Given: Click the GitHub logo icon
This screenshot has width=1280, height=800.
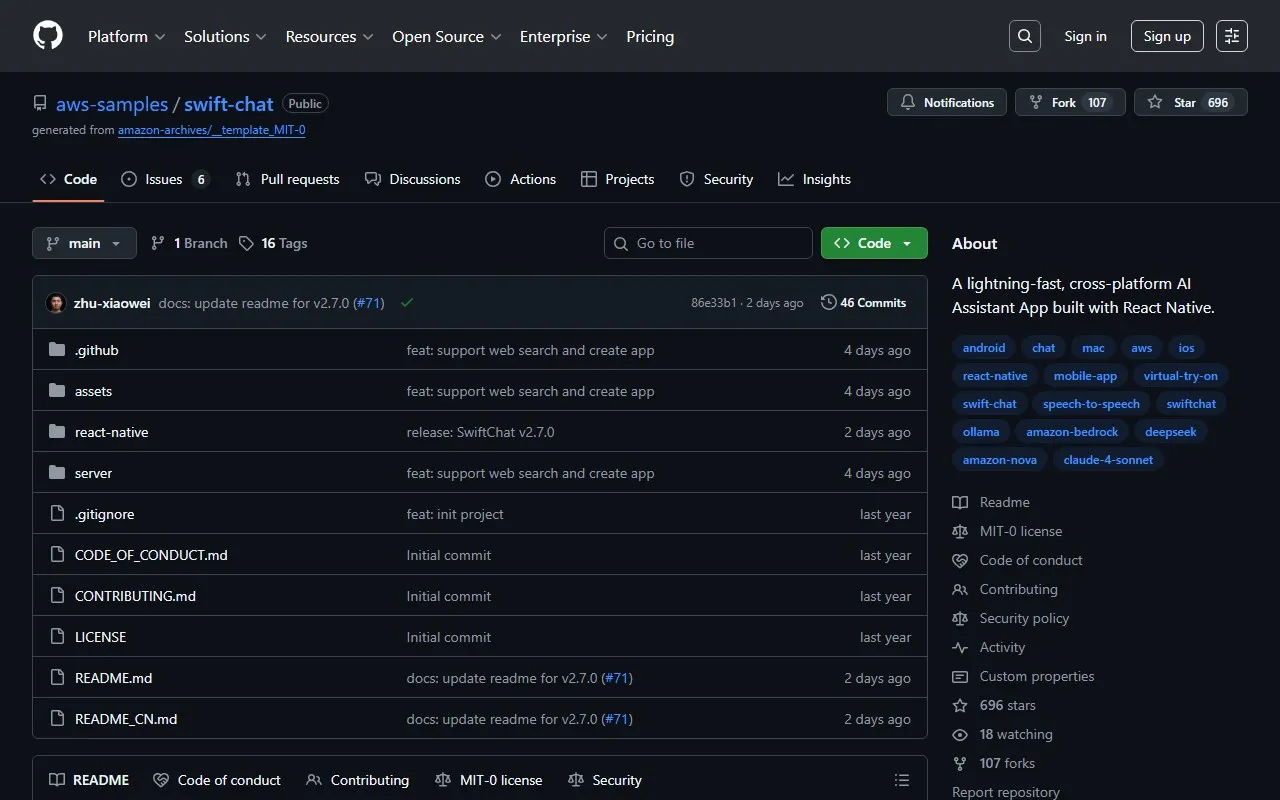Looking at the screenshot, I should click(48, 36).
